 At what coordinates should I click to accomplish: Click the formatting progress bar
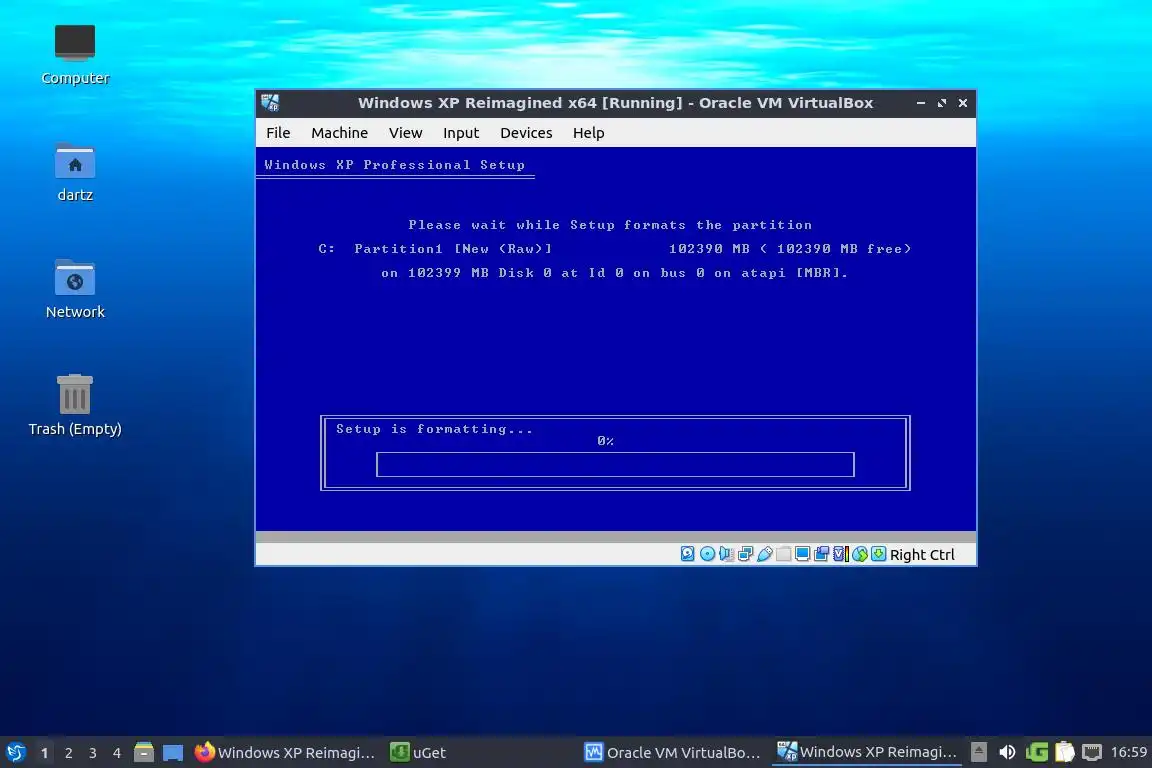point(615,464)
